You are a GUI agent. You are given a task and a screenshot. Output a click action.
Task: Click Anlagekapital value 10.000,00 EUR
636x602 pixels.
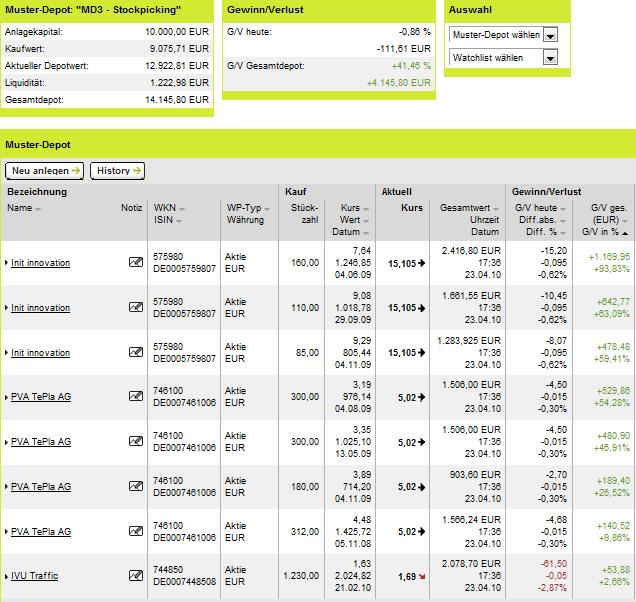coord(177,32)
